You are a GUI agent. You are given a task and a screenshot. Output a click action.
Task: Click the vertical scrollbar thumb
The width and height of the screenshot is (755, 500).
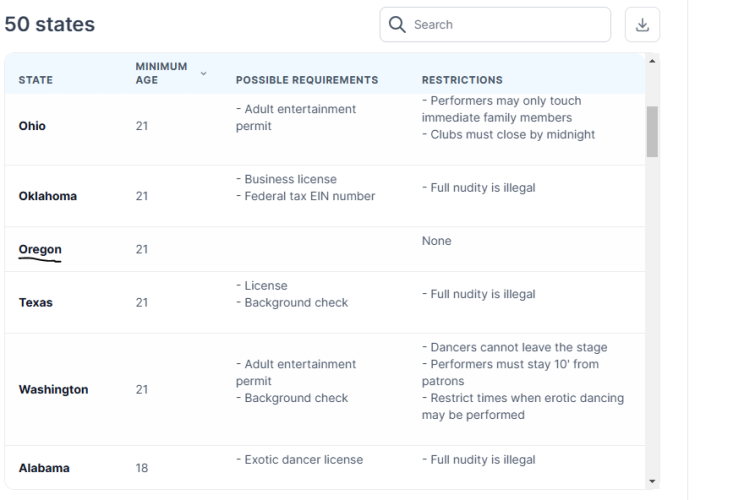pyautogui.click(x=652, y=132)
